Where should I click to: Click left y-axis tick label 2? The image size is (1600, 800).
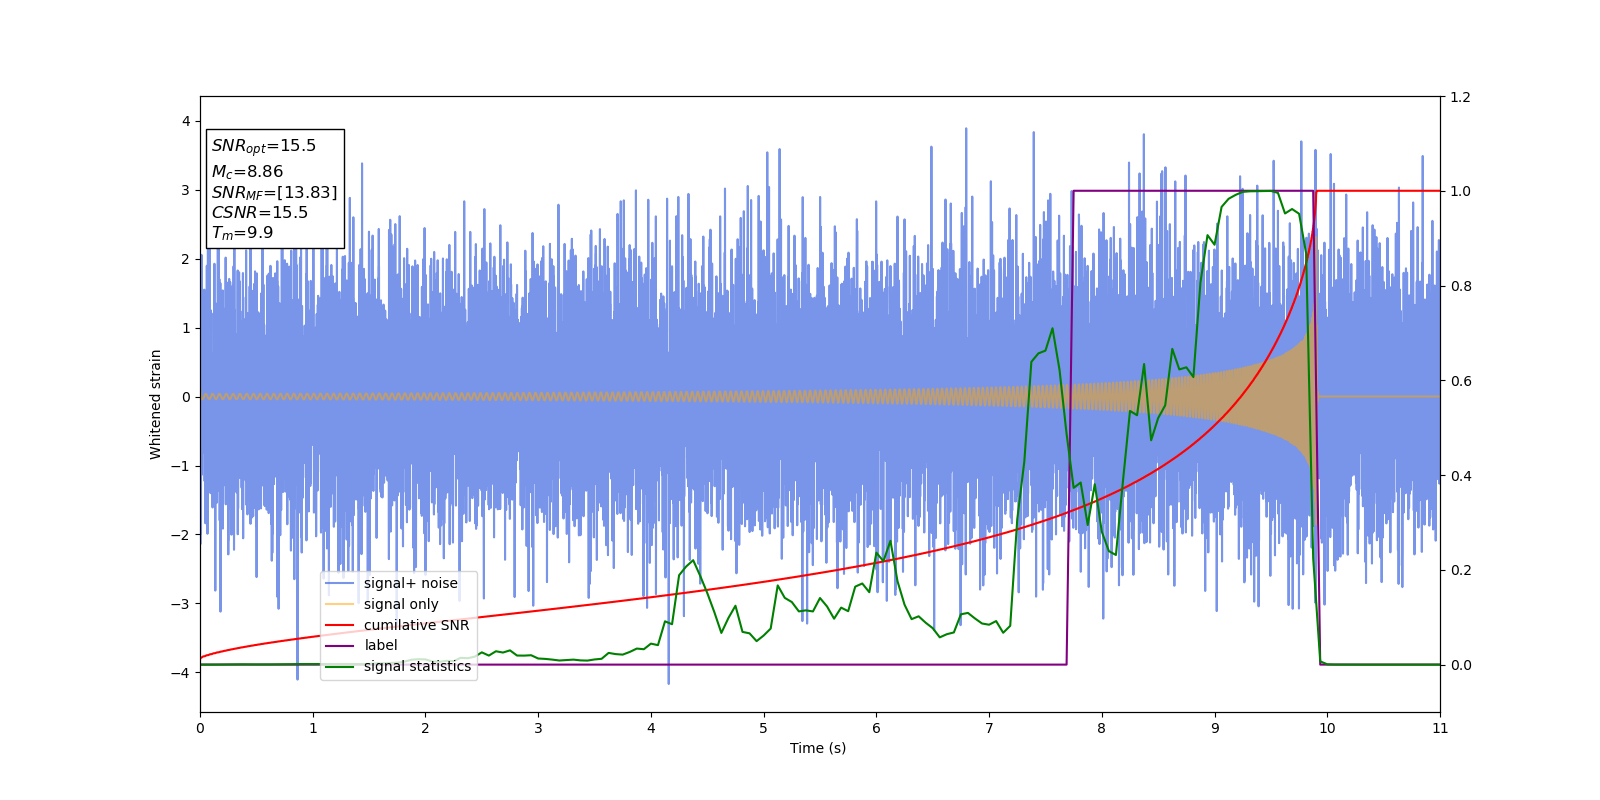(186, 259)
